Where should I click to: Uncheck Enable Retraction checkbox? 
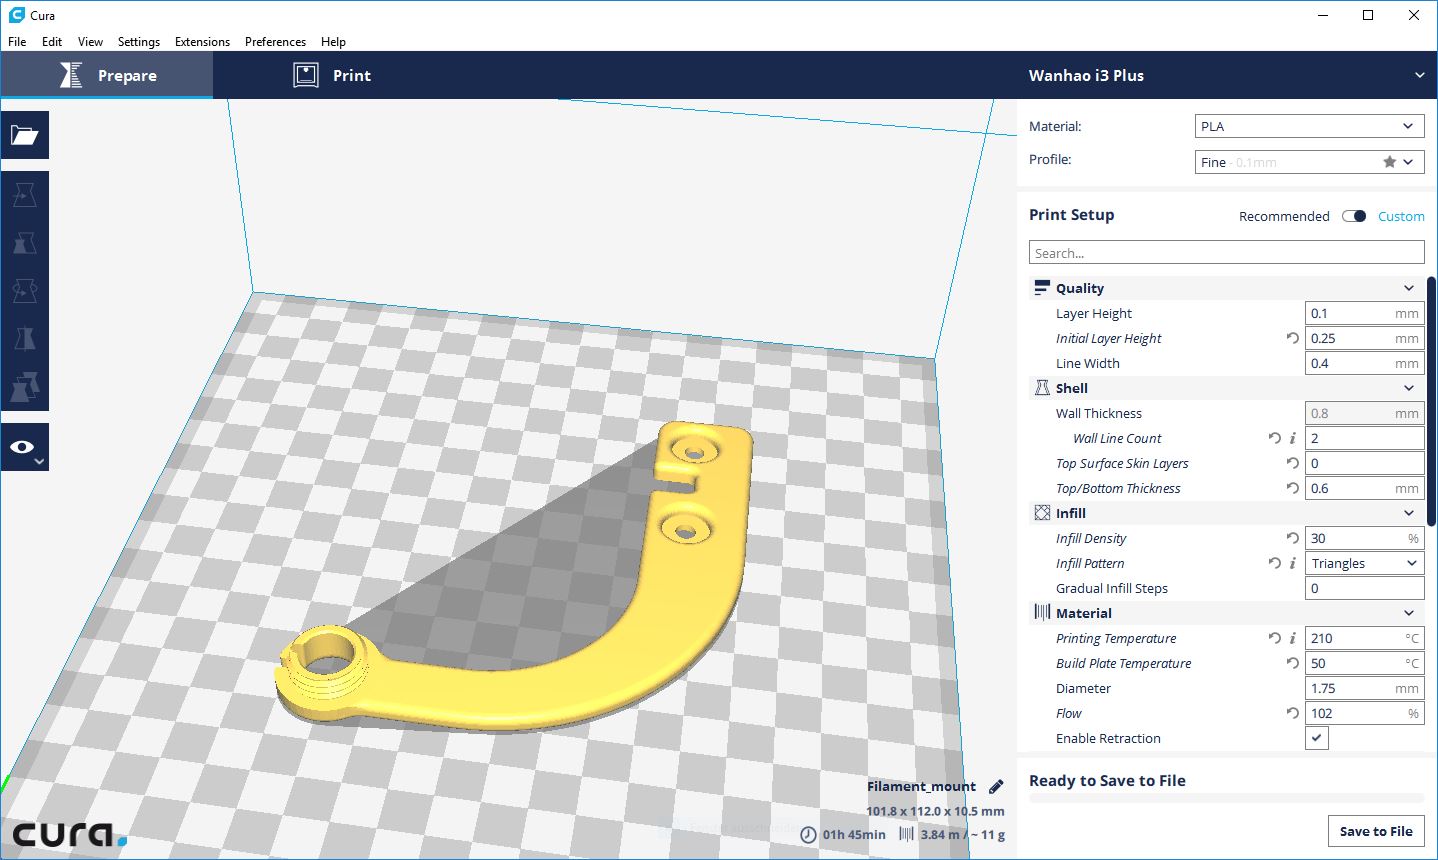1317,738
